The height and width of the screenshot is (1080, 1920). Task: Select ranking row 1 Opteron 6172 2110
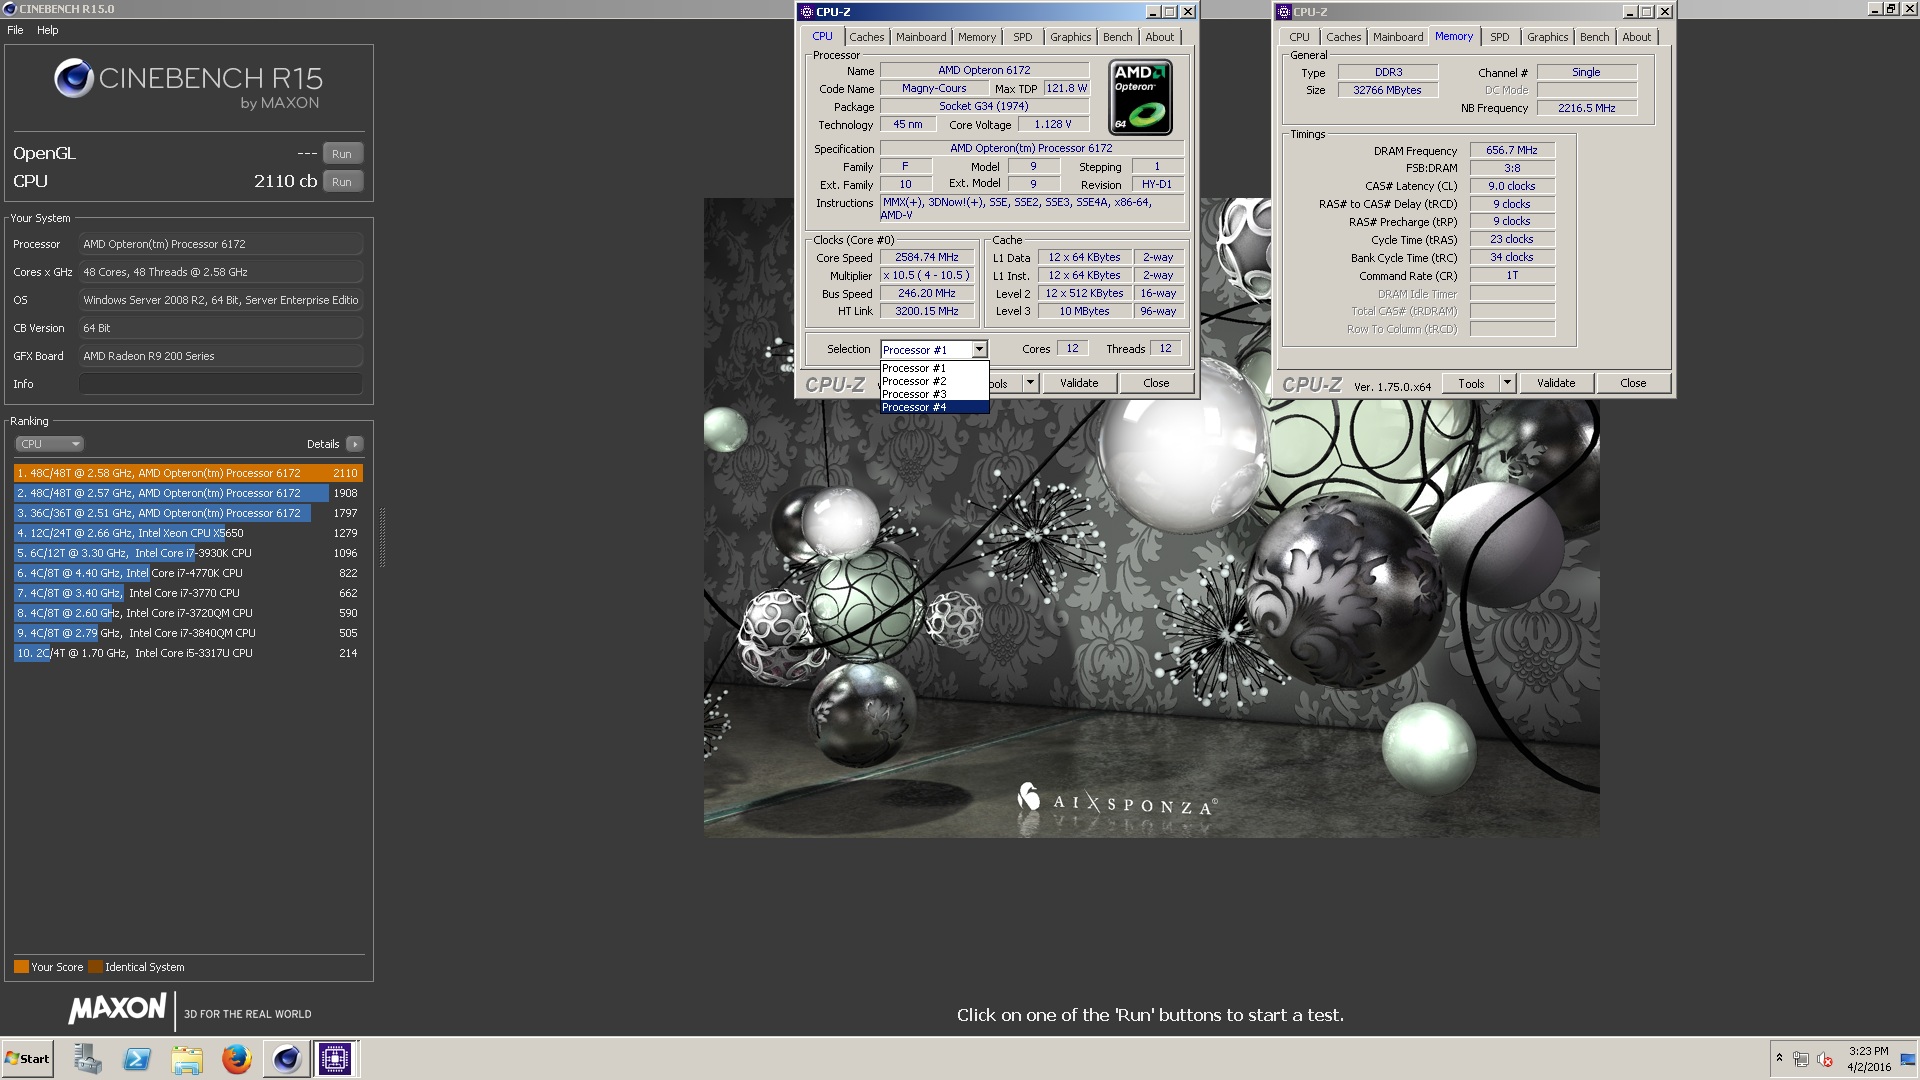pos(188,473)
